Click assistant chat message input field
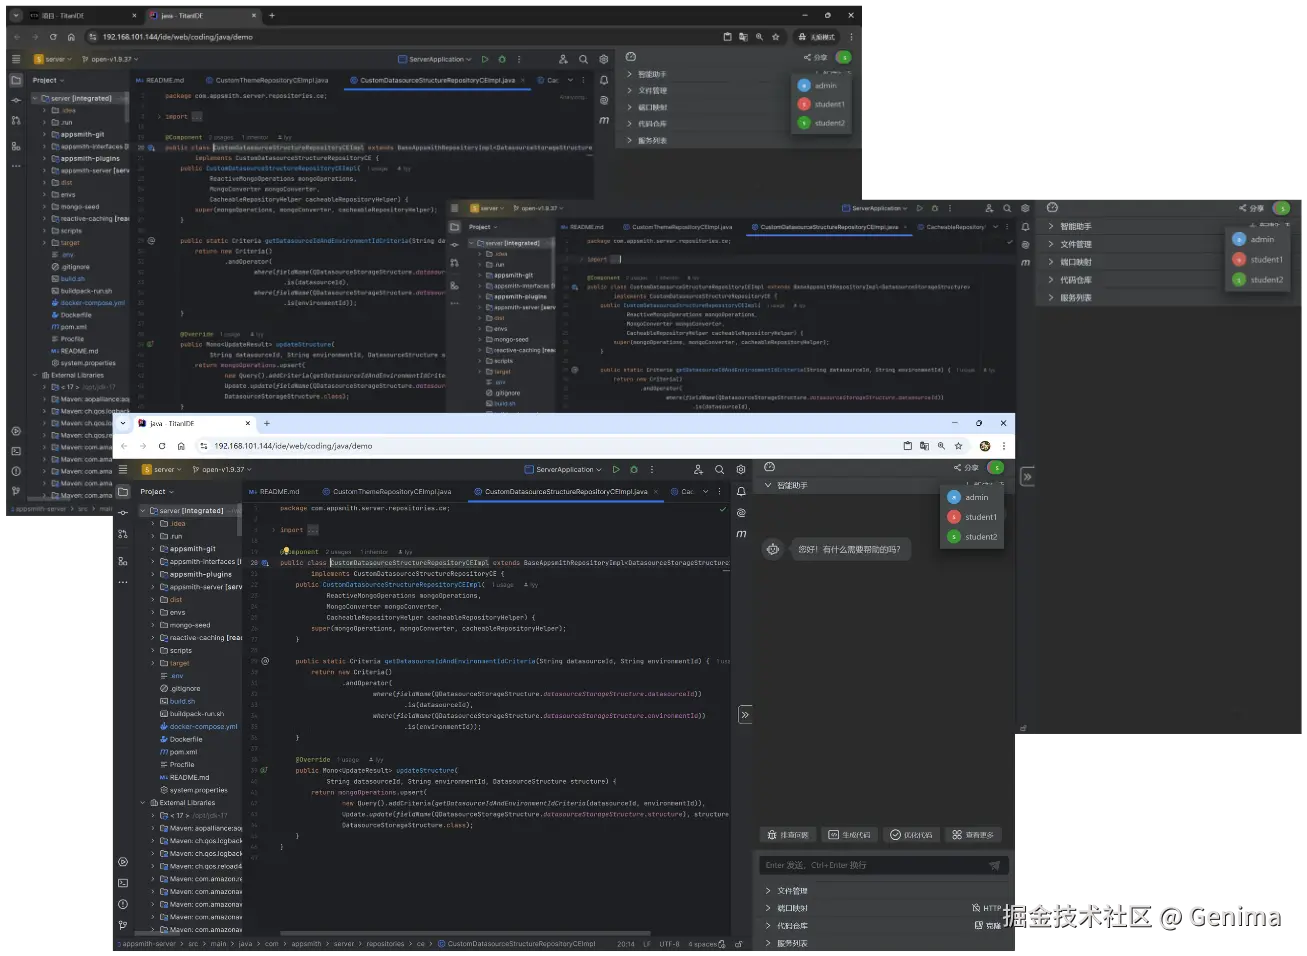1307x956 pixels. pyautogui.click(x=883, y=865)
